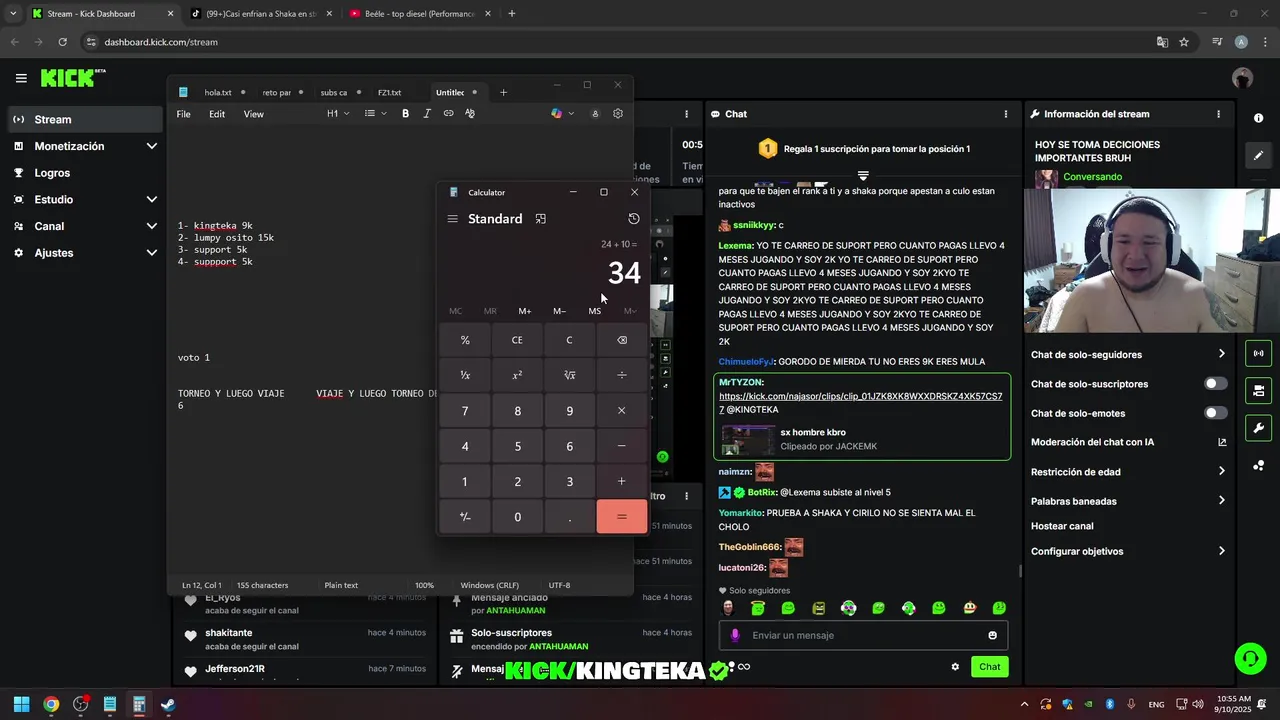Toggle Chat de solo-emotes switch
This screenshot has height=720, width=1280.
click(1215, 413)
